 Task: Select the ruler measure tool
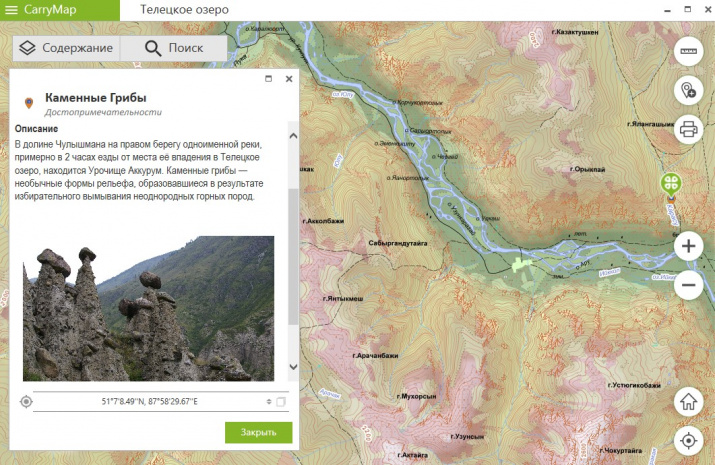[688, 48]
